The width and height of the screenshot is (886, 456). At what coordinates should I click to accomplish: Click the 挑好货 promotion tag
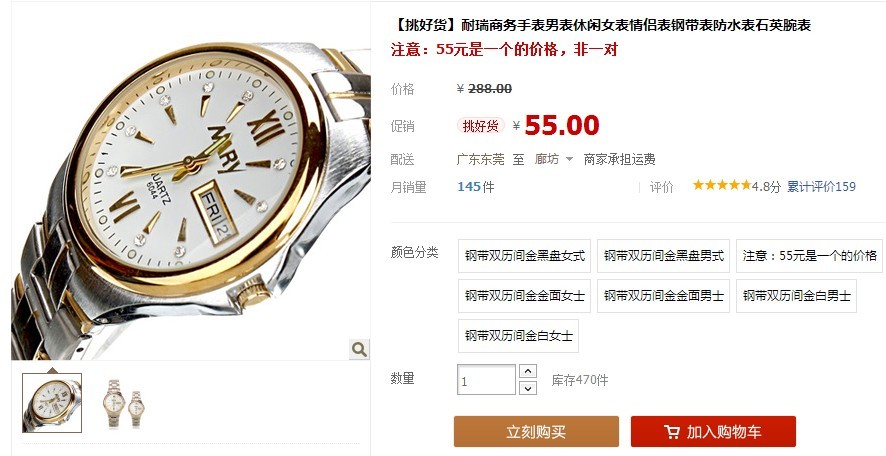(480, 126)
